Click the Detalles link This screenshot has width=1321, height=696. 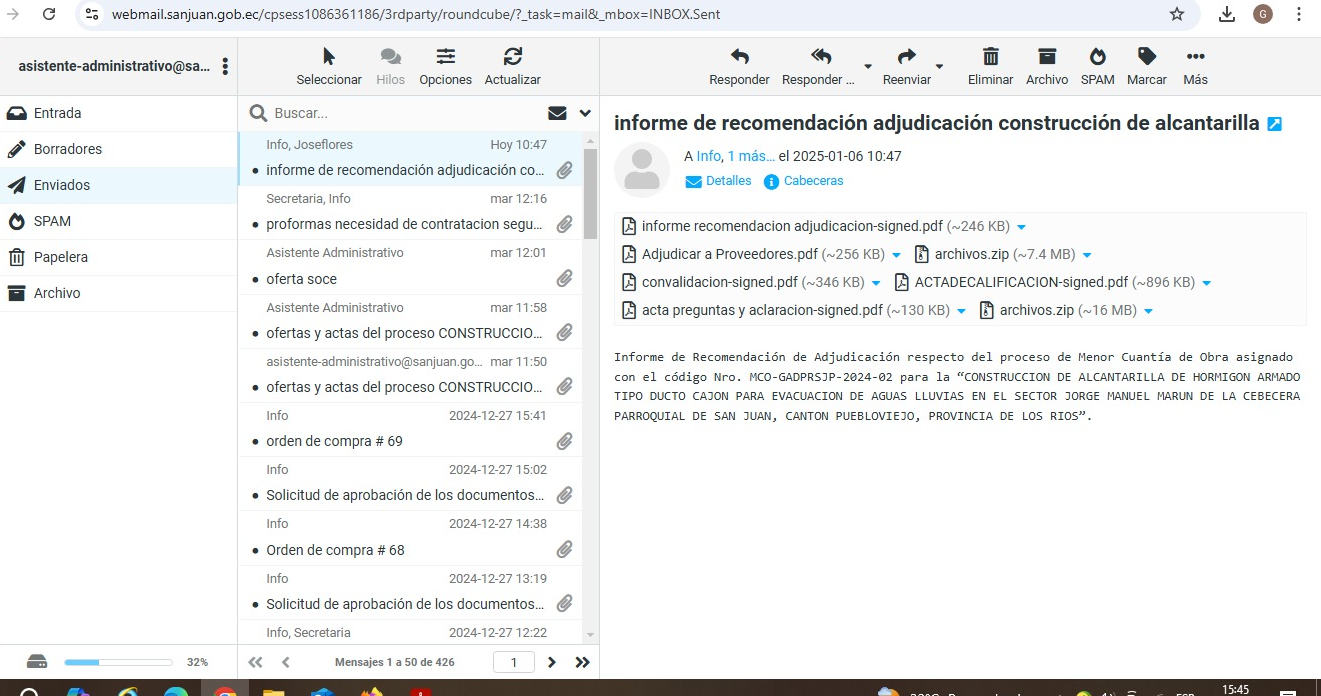point(728,181)
